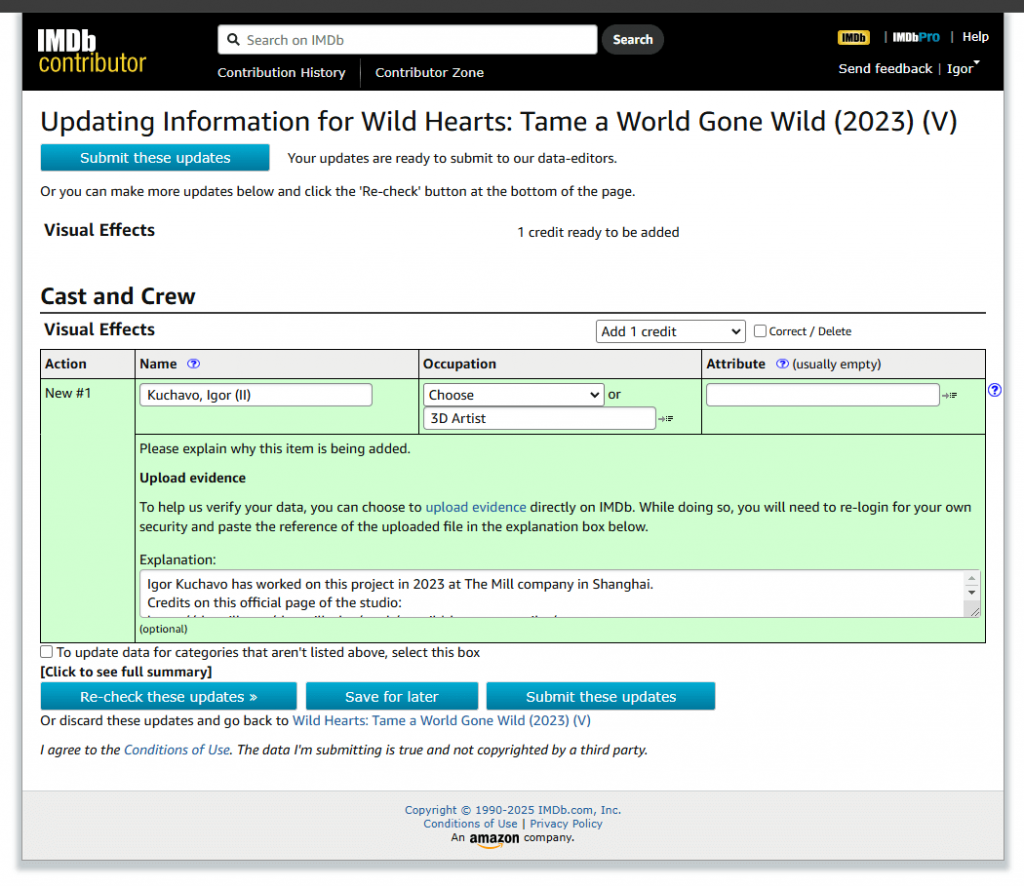1024x886 pixels.
Task: Click the explanation box scroll up arrow
Action: pos(972,578)
